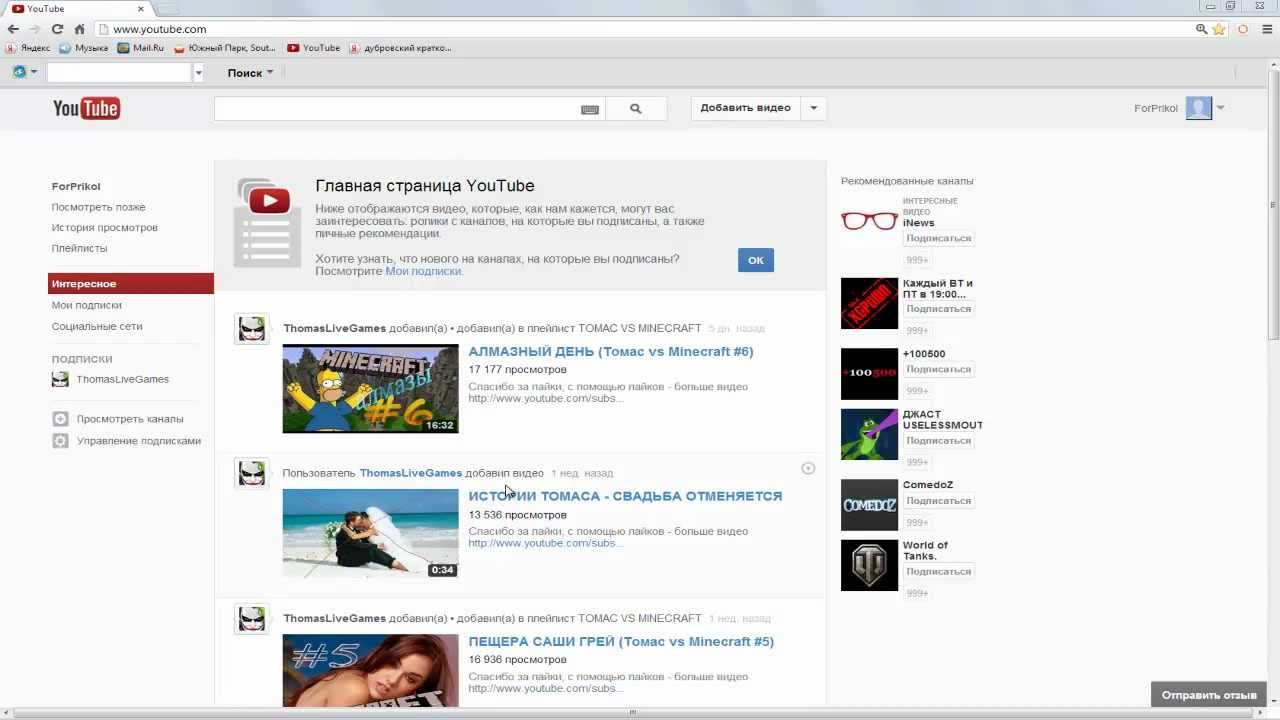The width and height of the screenshot is (1280, 720).
Task: Open дубровский кратко bookmark
Action: 400,48
